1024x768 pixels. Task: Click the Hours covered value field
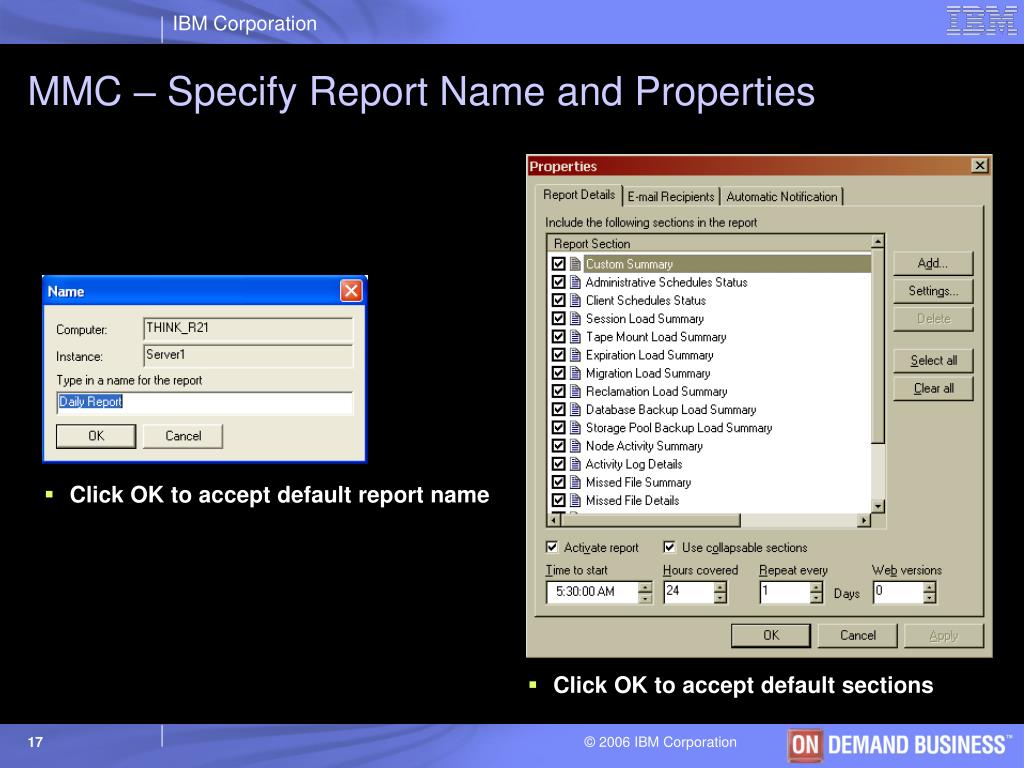click(689, 592)
